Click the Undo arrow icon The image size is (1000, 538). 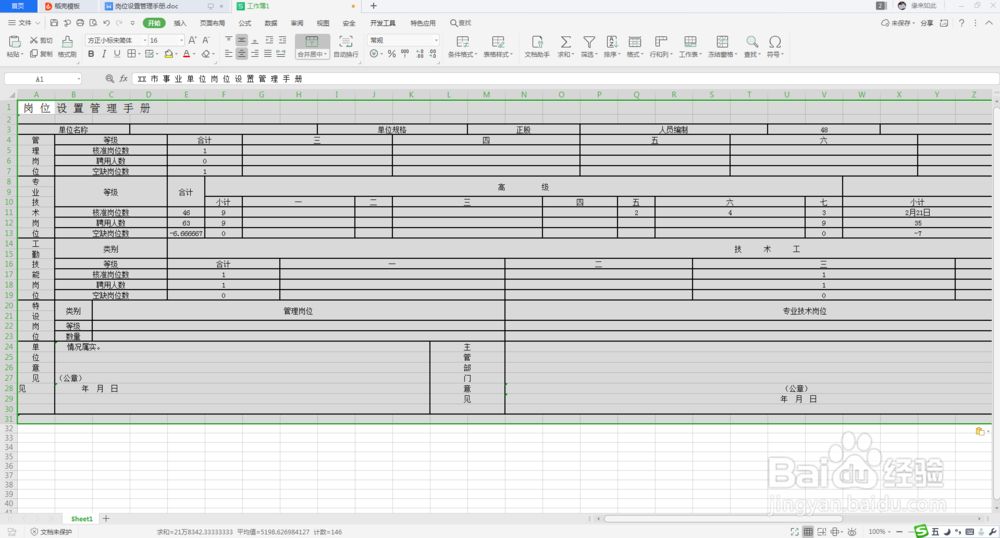pyautogui.click(x=107, y=23)
